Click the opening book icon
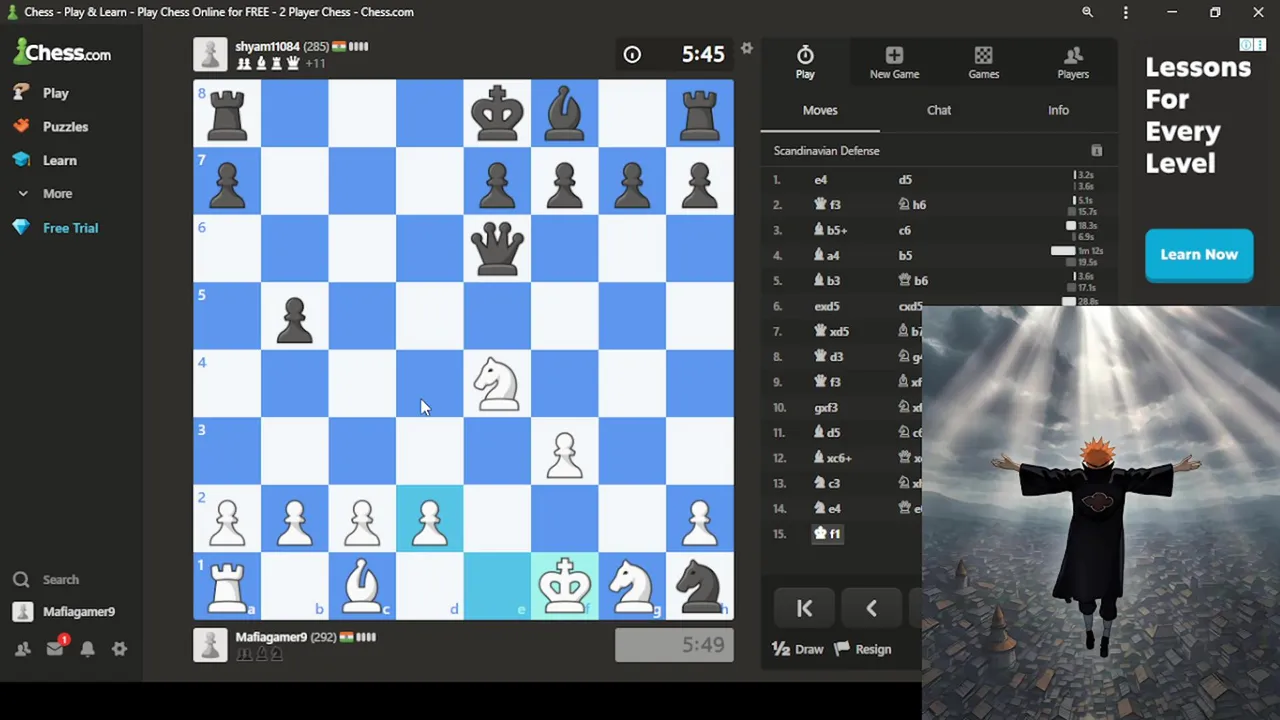 point(1096,151)
